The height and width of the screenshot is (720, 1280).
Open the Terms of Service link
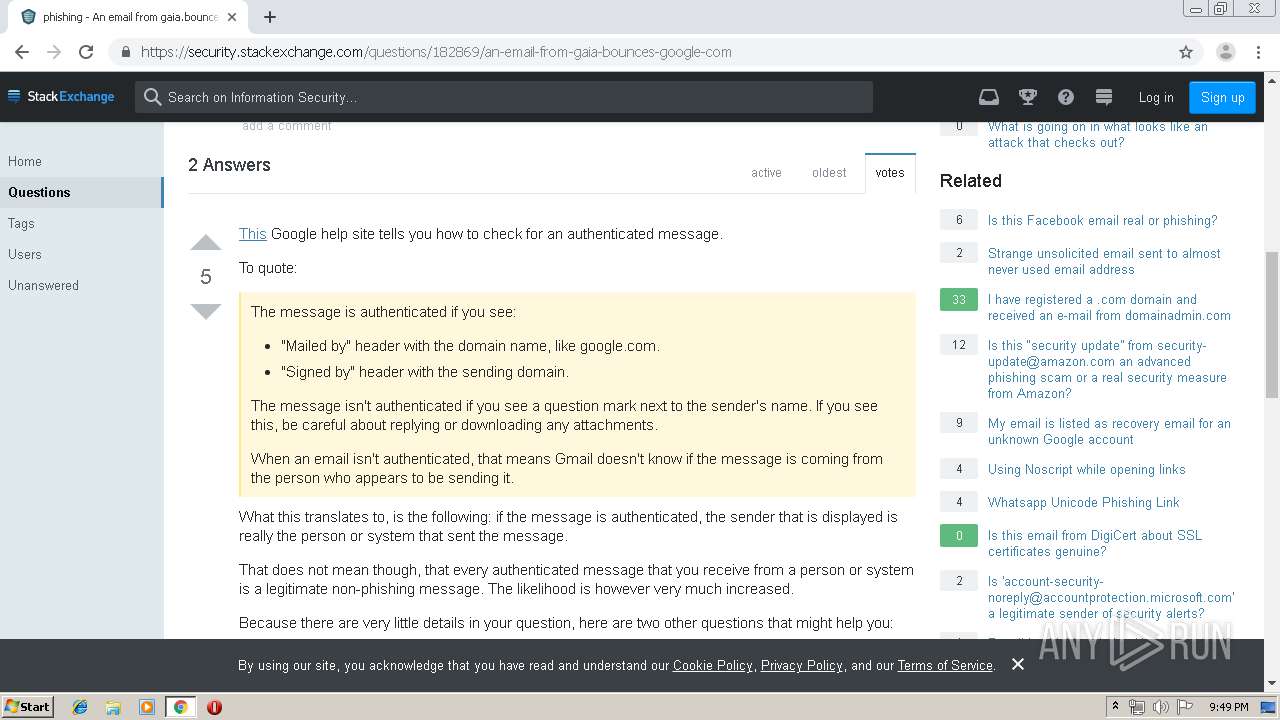click(x=945, y=665)
